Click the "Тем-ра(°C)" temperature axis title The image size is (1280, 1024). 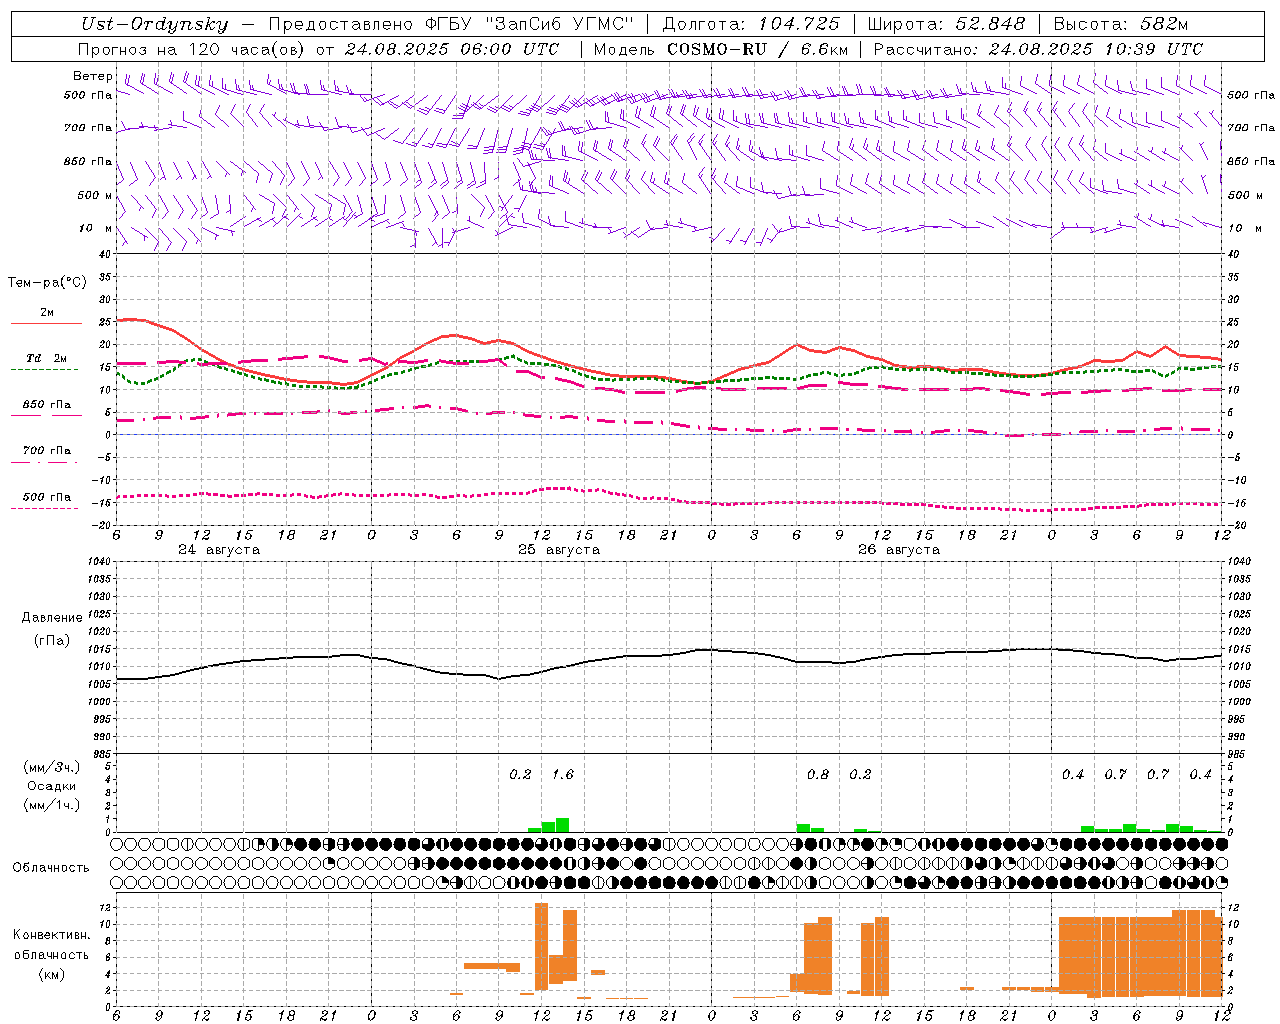pos(47,283)
